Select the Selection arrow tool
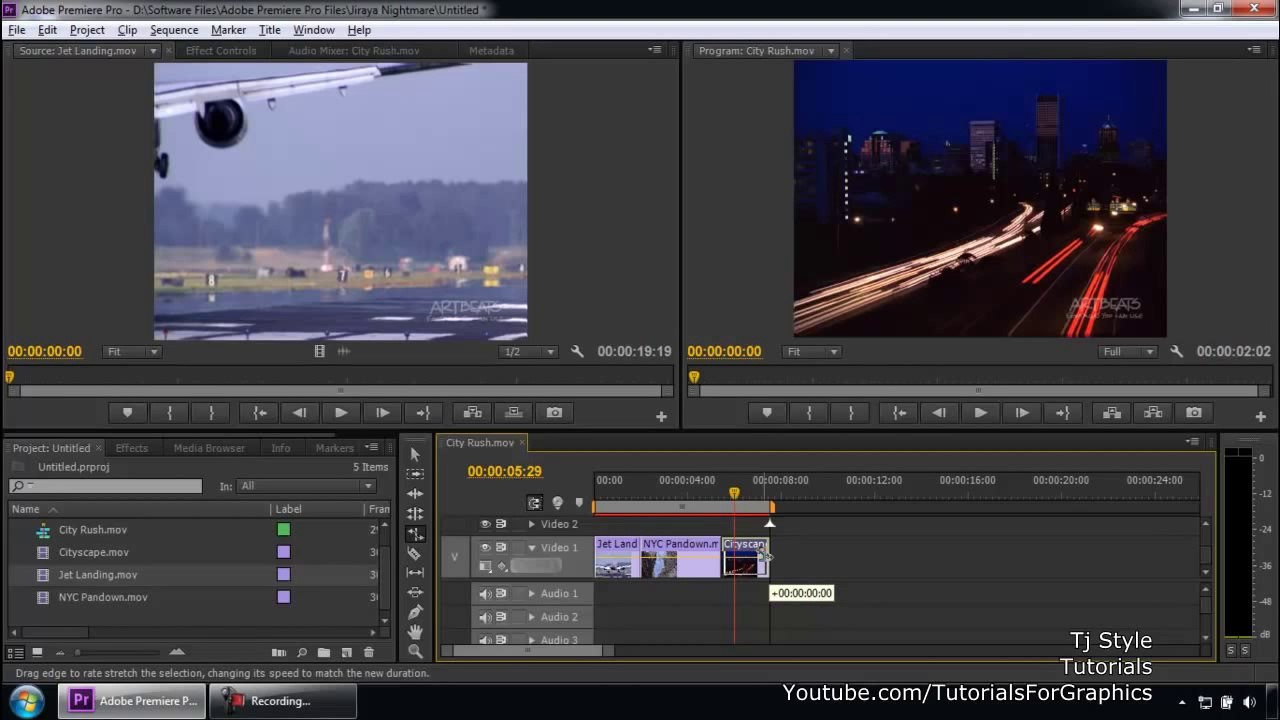1280x720 pixels. click(x=416, y=454)
